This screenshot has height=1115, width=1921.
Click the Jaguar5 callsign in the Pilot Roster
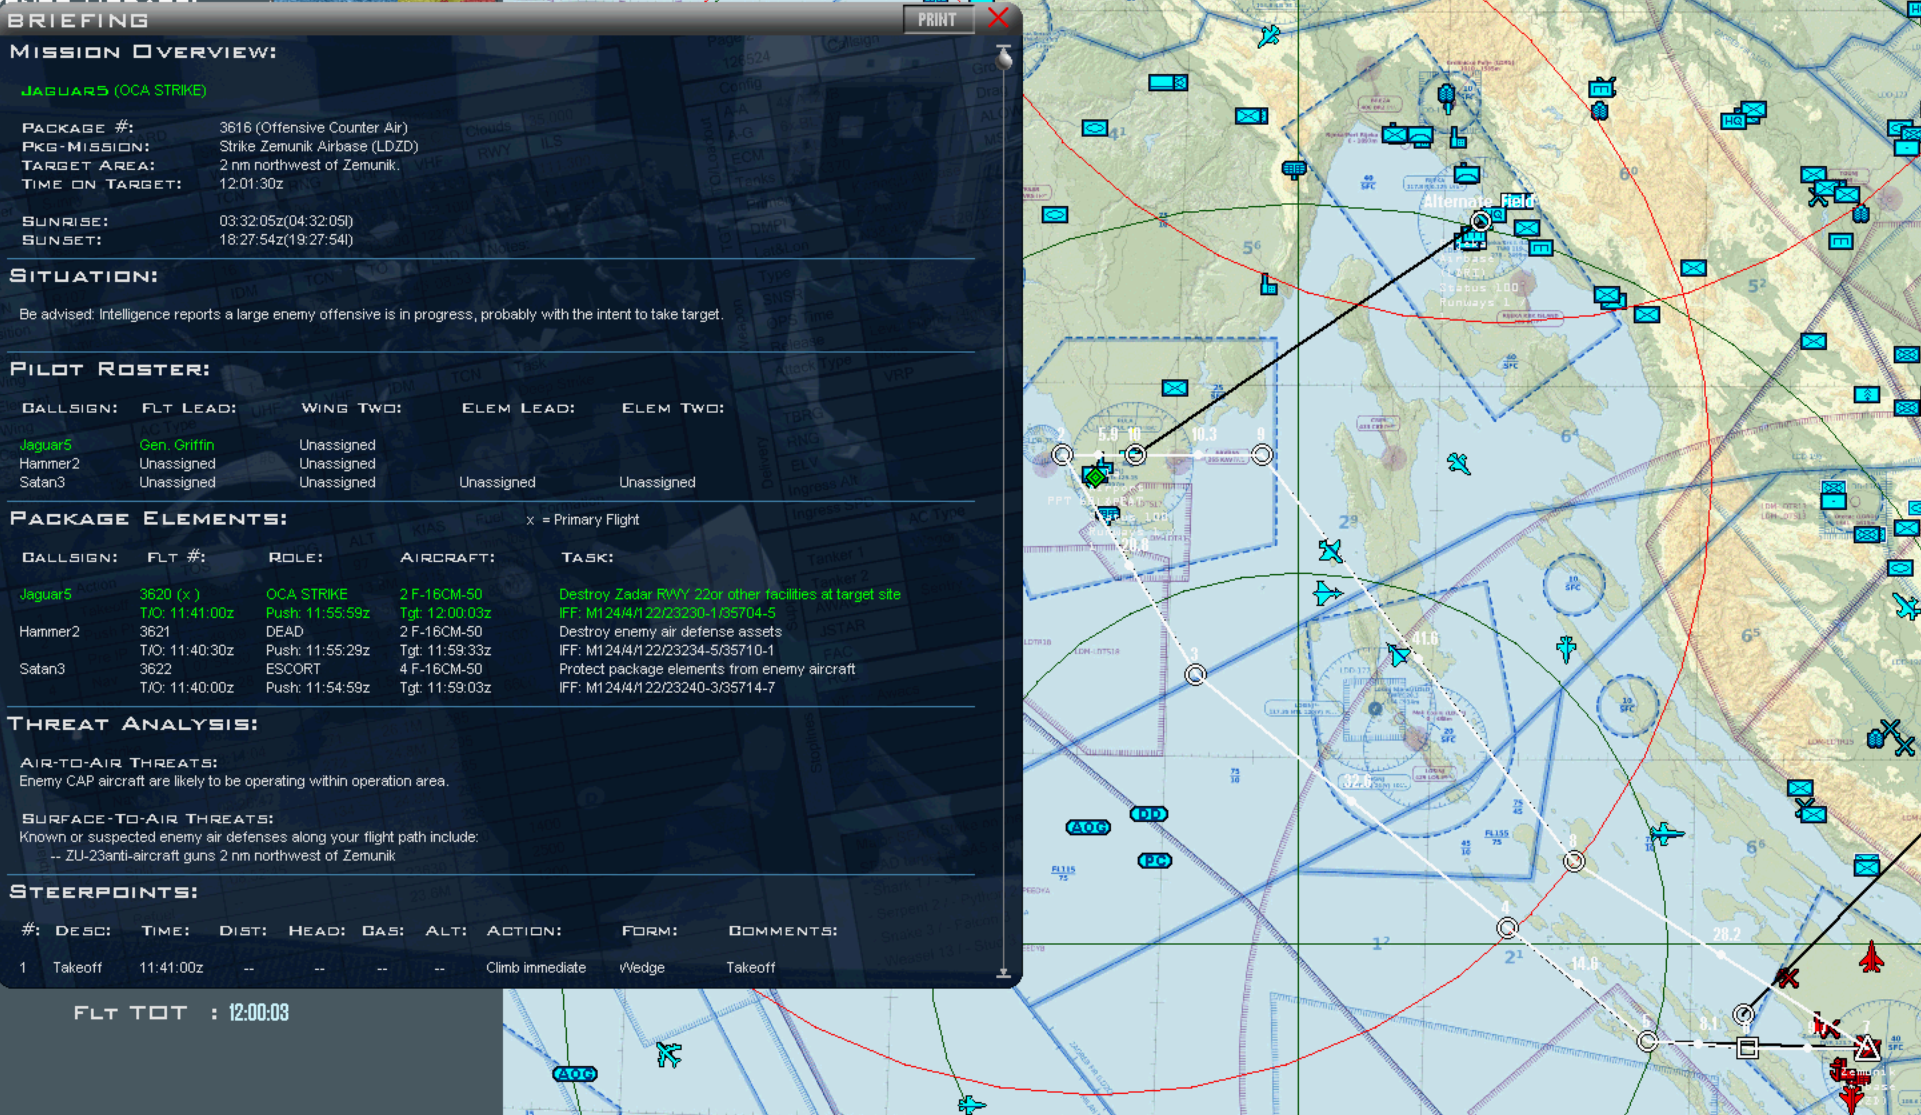coord(46,445)
